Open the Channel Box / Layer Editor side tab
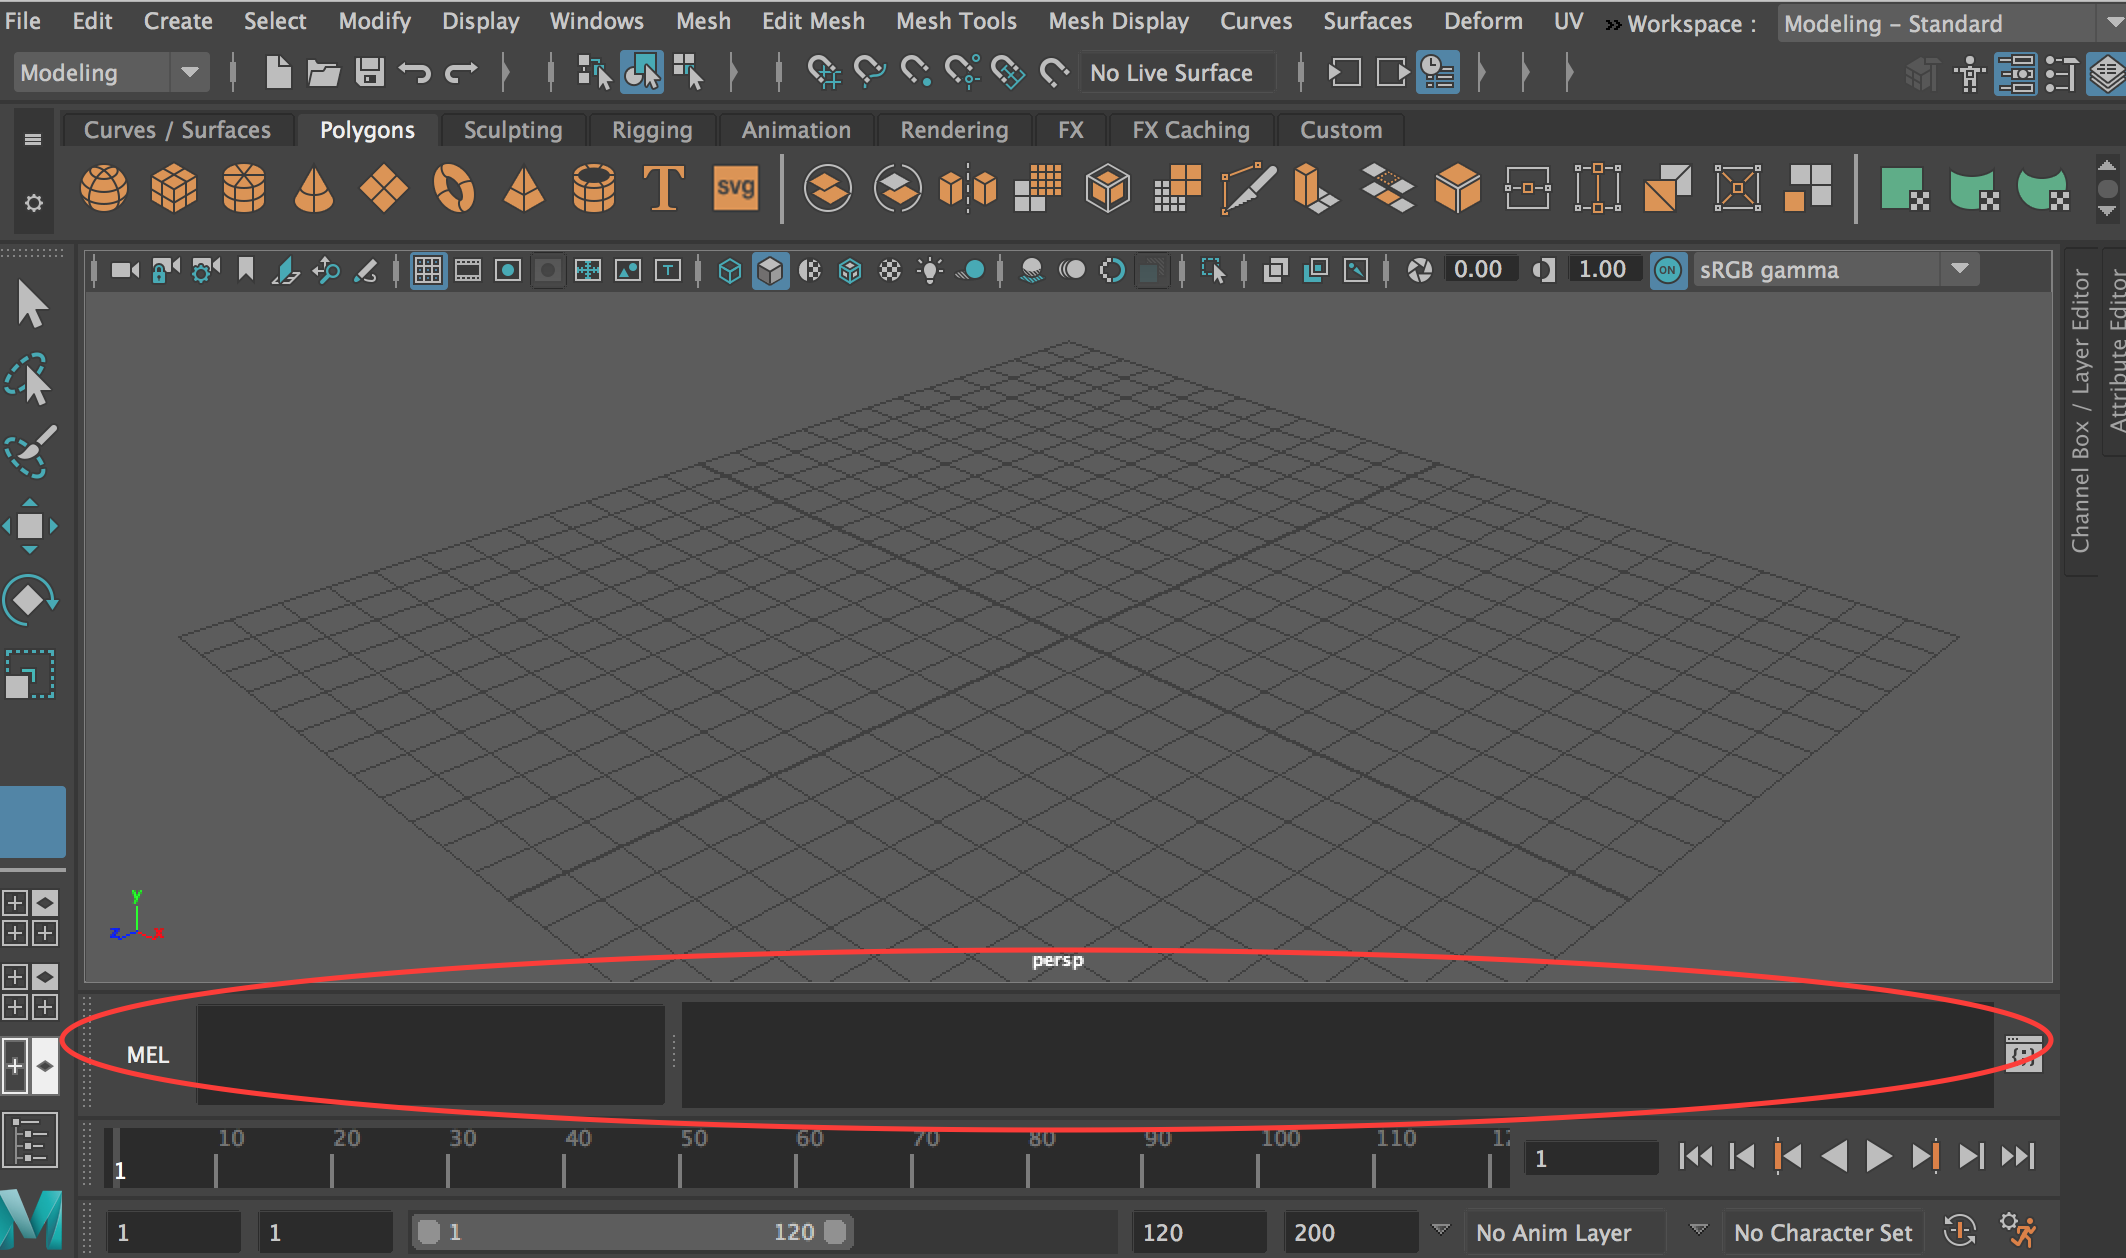Viewport: 2126px width, 1258px height. click(x=2081, y=411)
